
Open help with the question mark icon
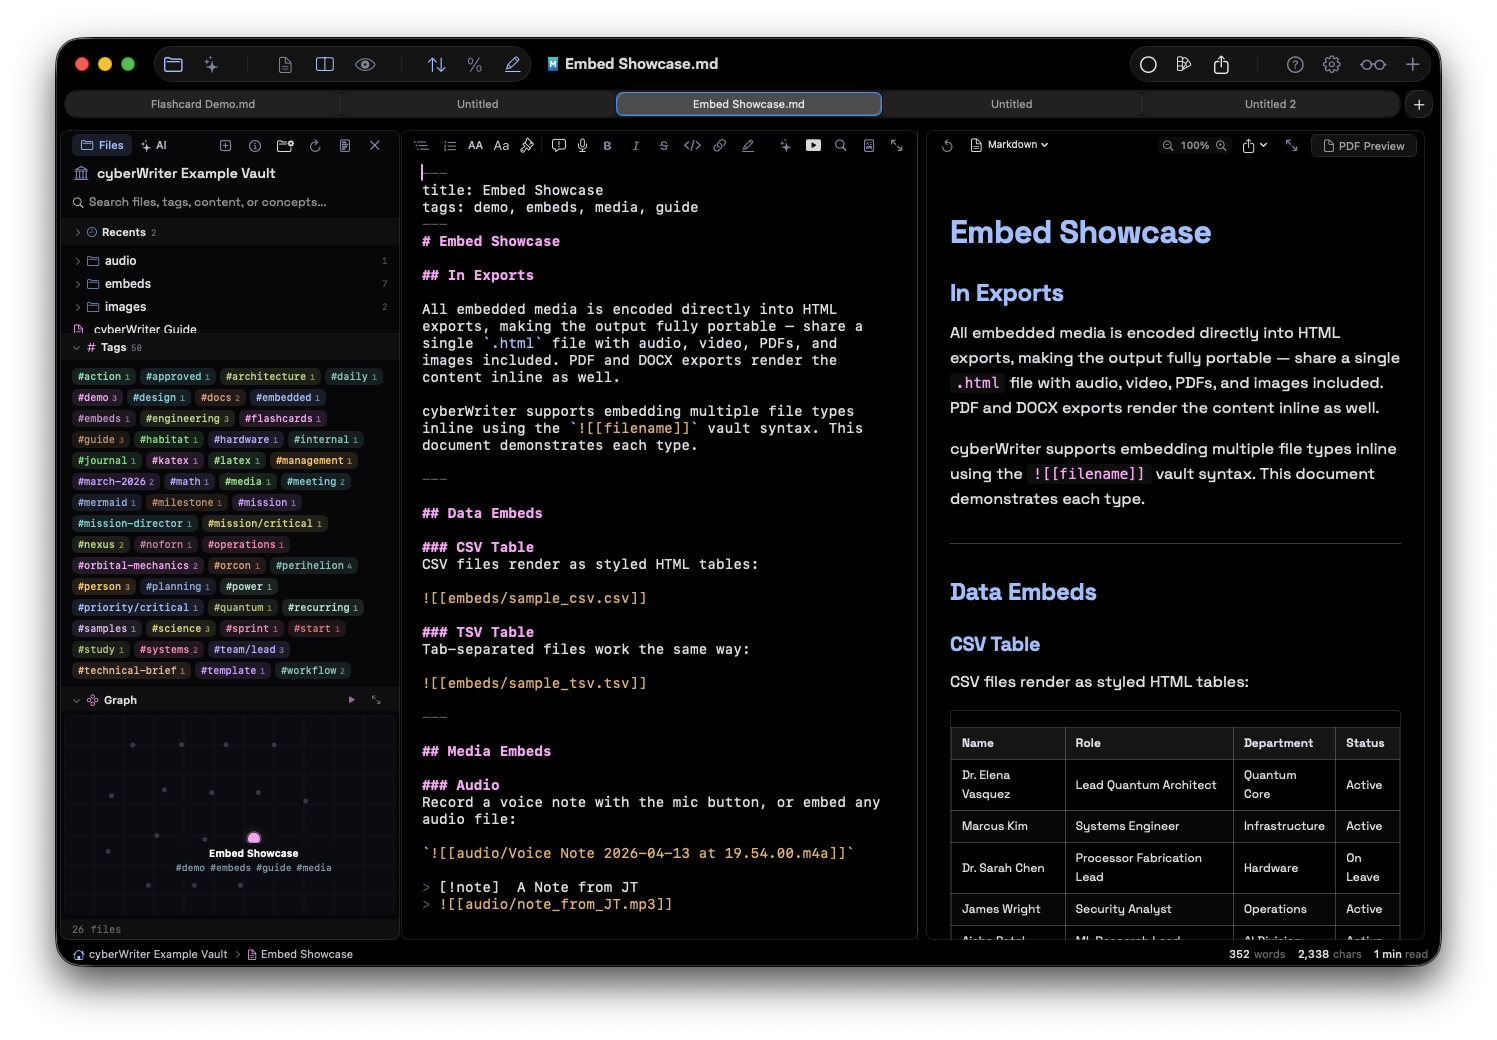click(x=1295, y=64)
